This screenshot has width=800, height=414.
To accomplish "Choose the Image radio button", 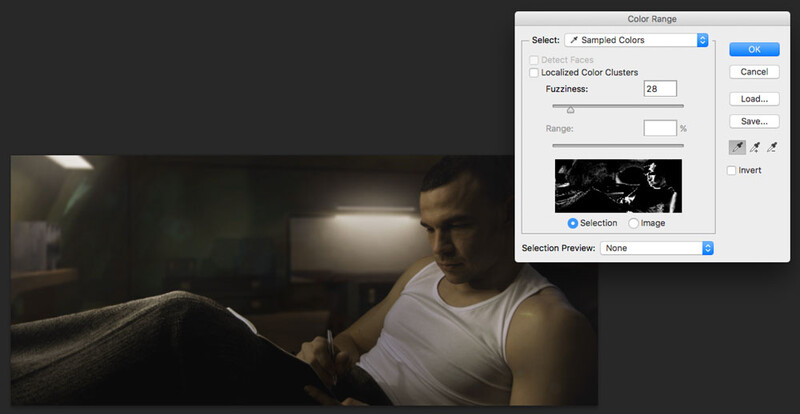I will coord(633,223).
